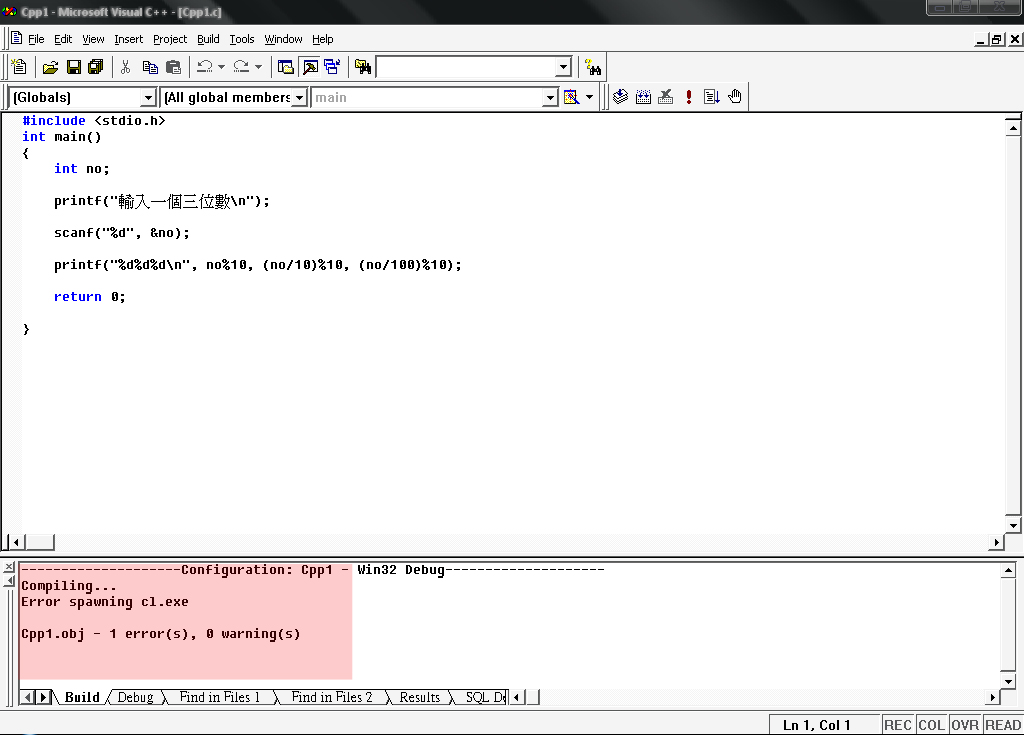Toggle OVR overtype indicator in status bar
1024x735 pixels.
click(x=965, y=725)
